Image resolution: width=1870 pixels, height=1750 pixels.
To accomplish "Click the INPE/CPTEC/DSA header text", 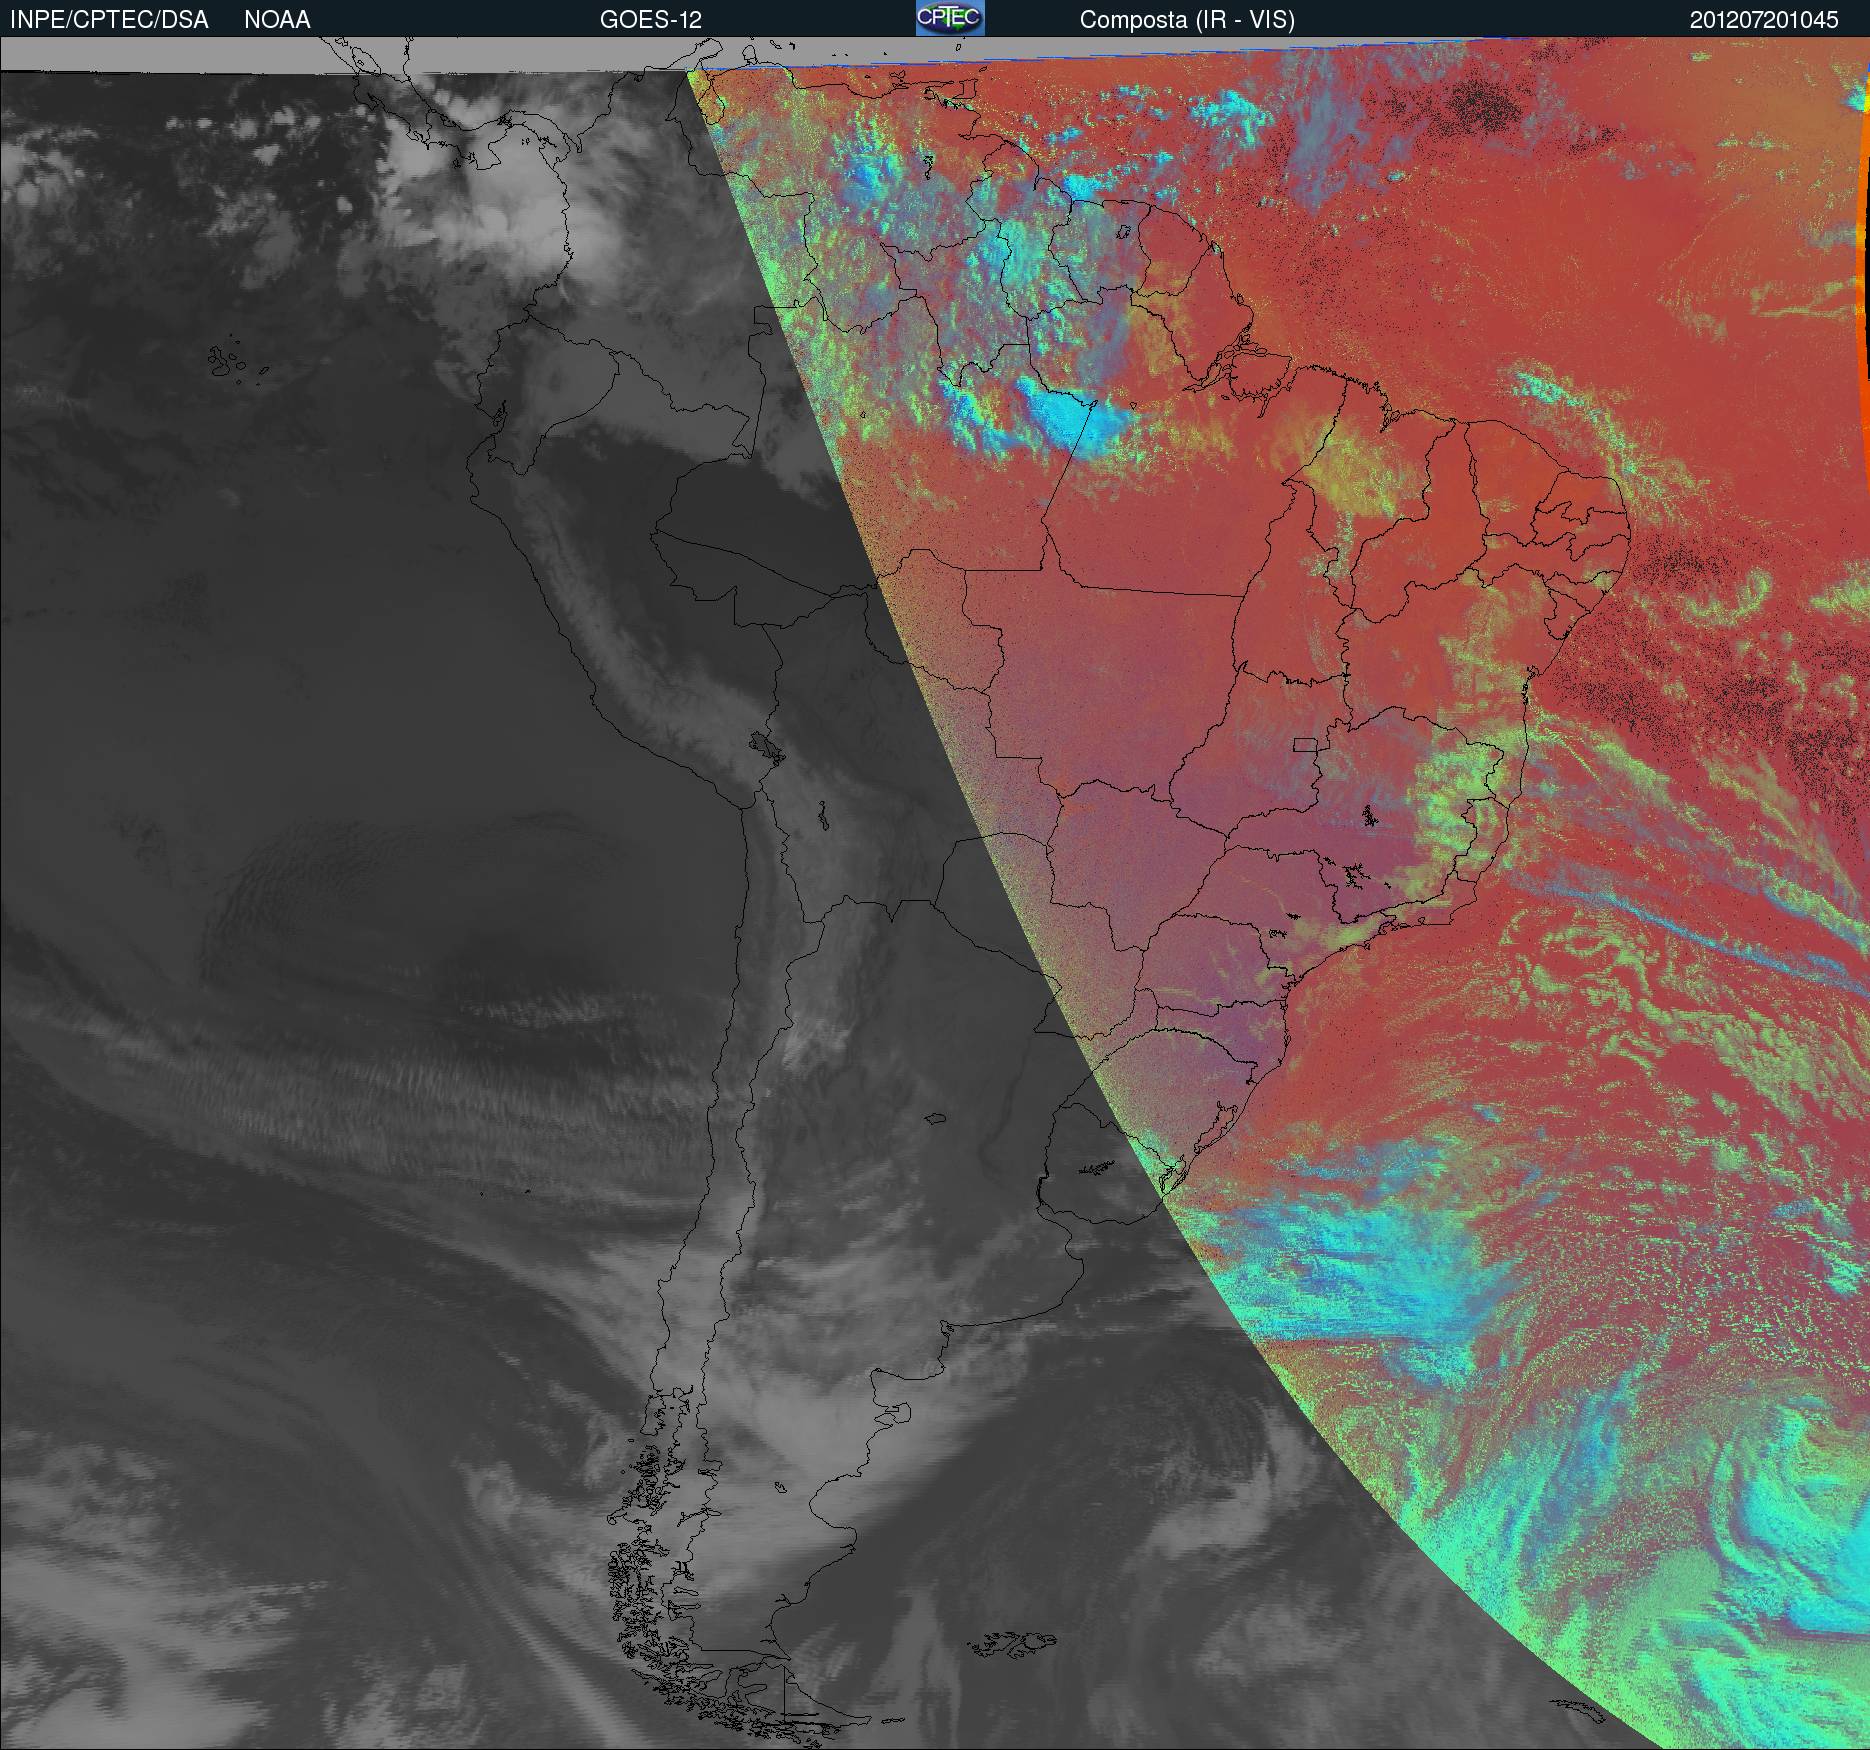I will pos(109,20).
